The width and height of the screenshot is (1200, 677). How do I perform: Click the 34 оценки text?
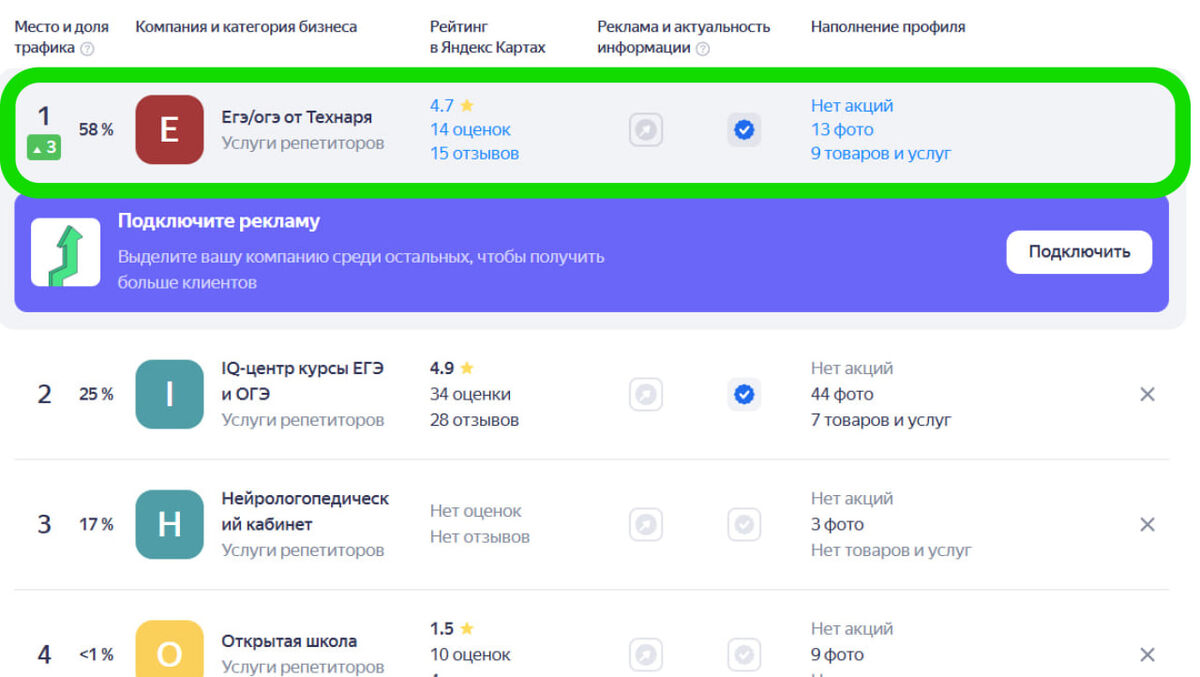(470, 394)
